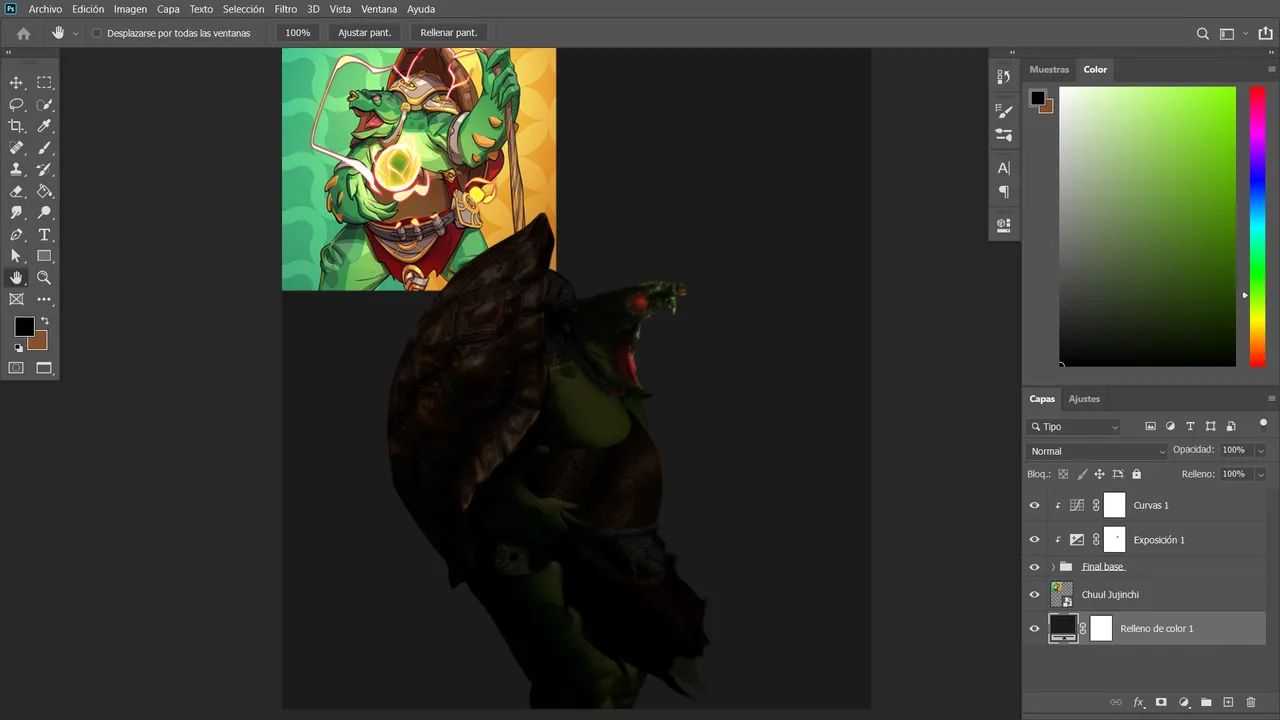Viewport: 1280px width, 720px height.
Task: Select the Zoom tool in toolbar
Action: pos(44,278)
